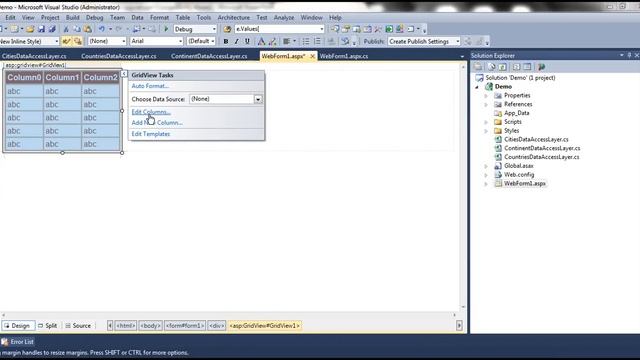The width and height of the screenshot is (640, 360).
Task: Click the red crossed tools toolbar icon
Action: (x=378, y=29)
